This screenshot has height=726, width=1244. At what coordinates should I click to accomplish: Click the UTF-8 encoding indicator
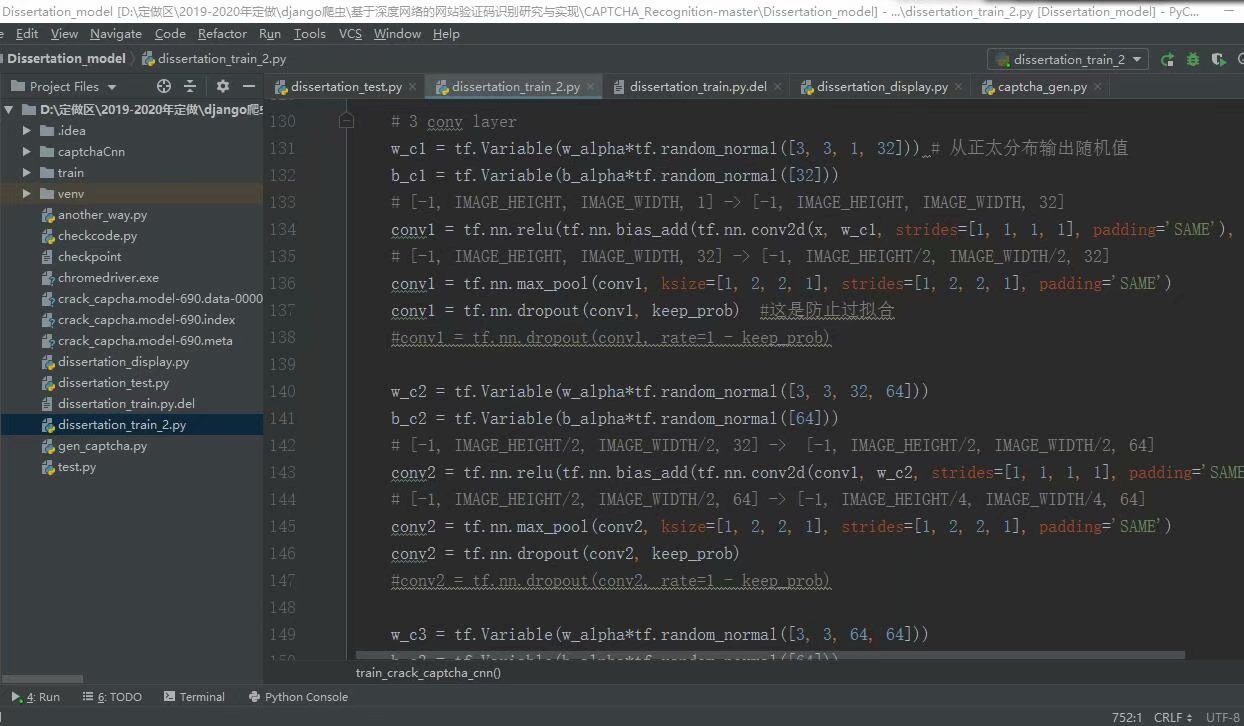1222,717
